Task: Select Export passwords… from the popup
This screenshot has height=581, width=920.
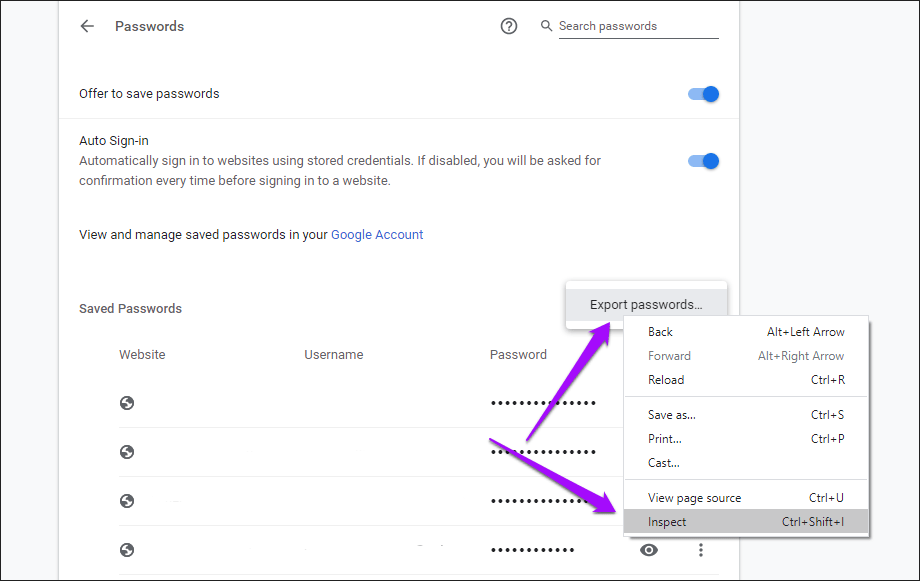Action: 645,305
